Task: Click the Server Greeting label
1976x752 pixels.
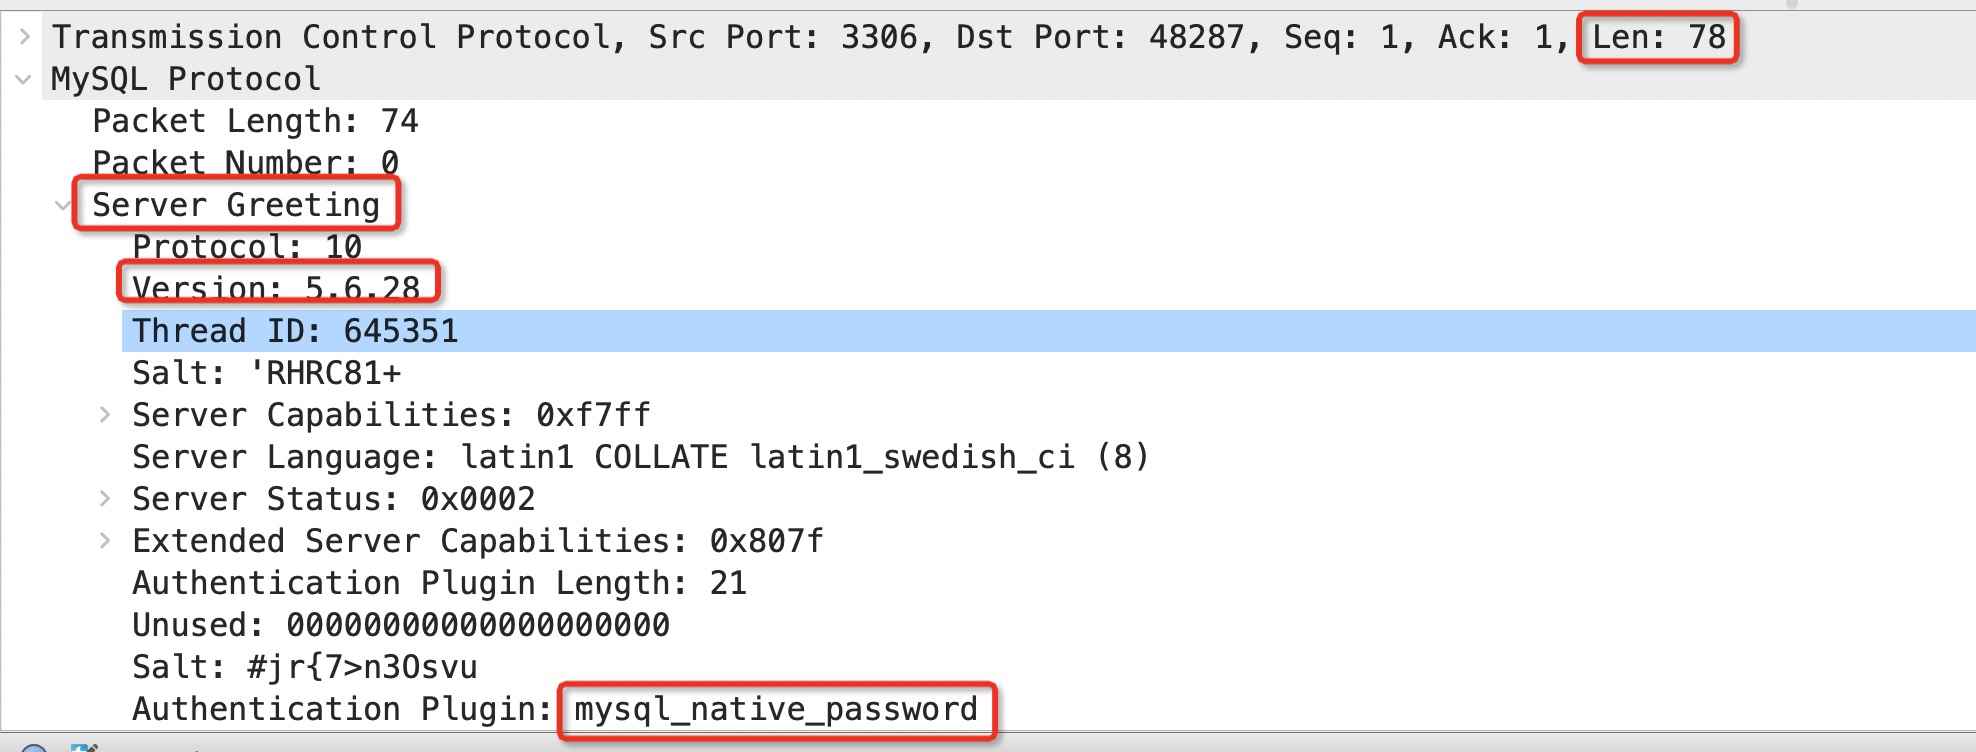Action: [x=236, y=205]
